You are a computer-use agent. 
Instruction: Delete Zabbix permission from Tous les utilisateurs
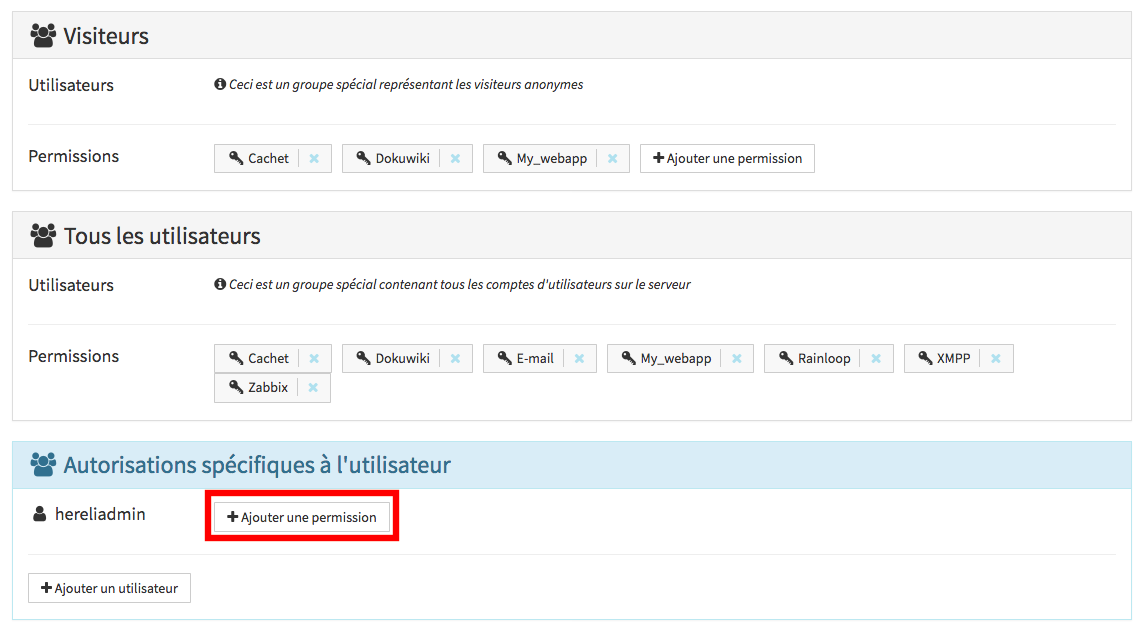click(313, 388)
